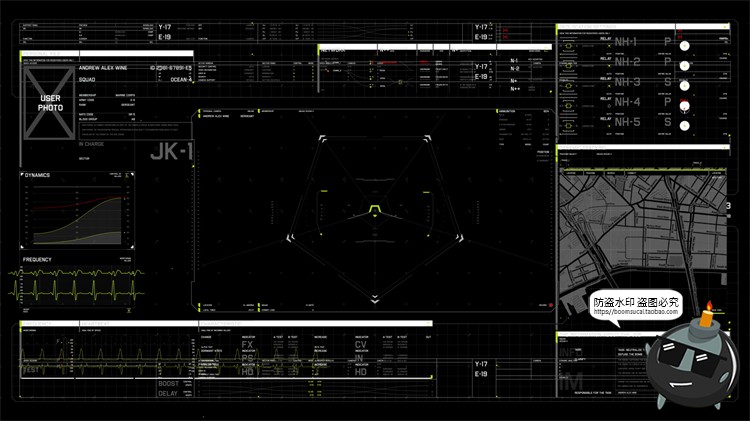750x421 pixels.
Task: Select the NH-5 white indicator circle
Action: coord(684,123)
